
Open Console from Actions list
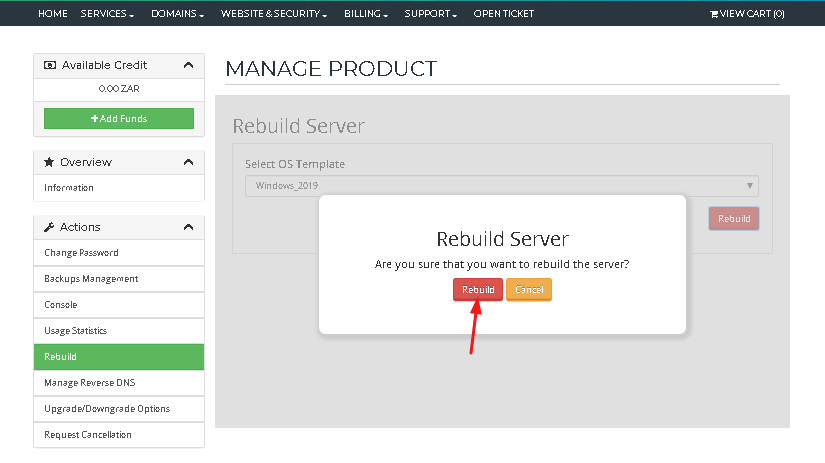click(119, 305)
